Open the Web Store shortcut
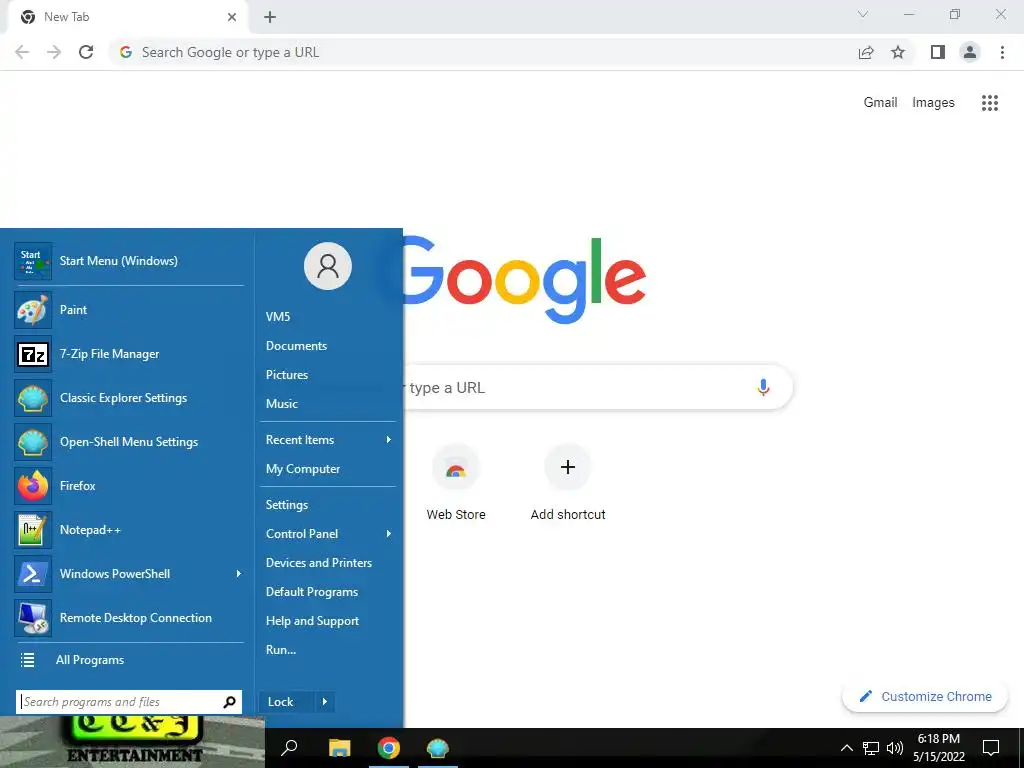Viewport: 1024px width, 768px height. (x=456, y=482)
